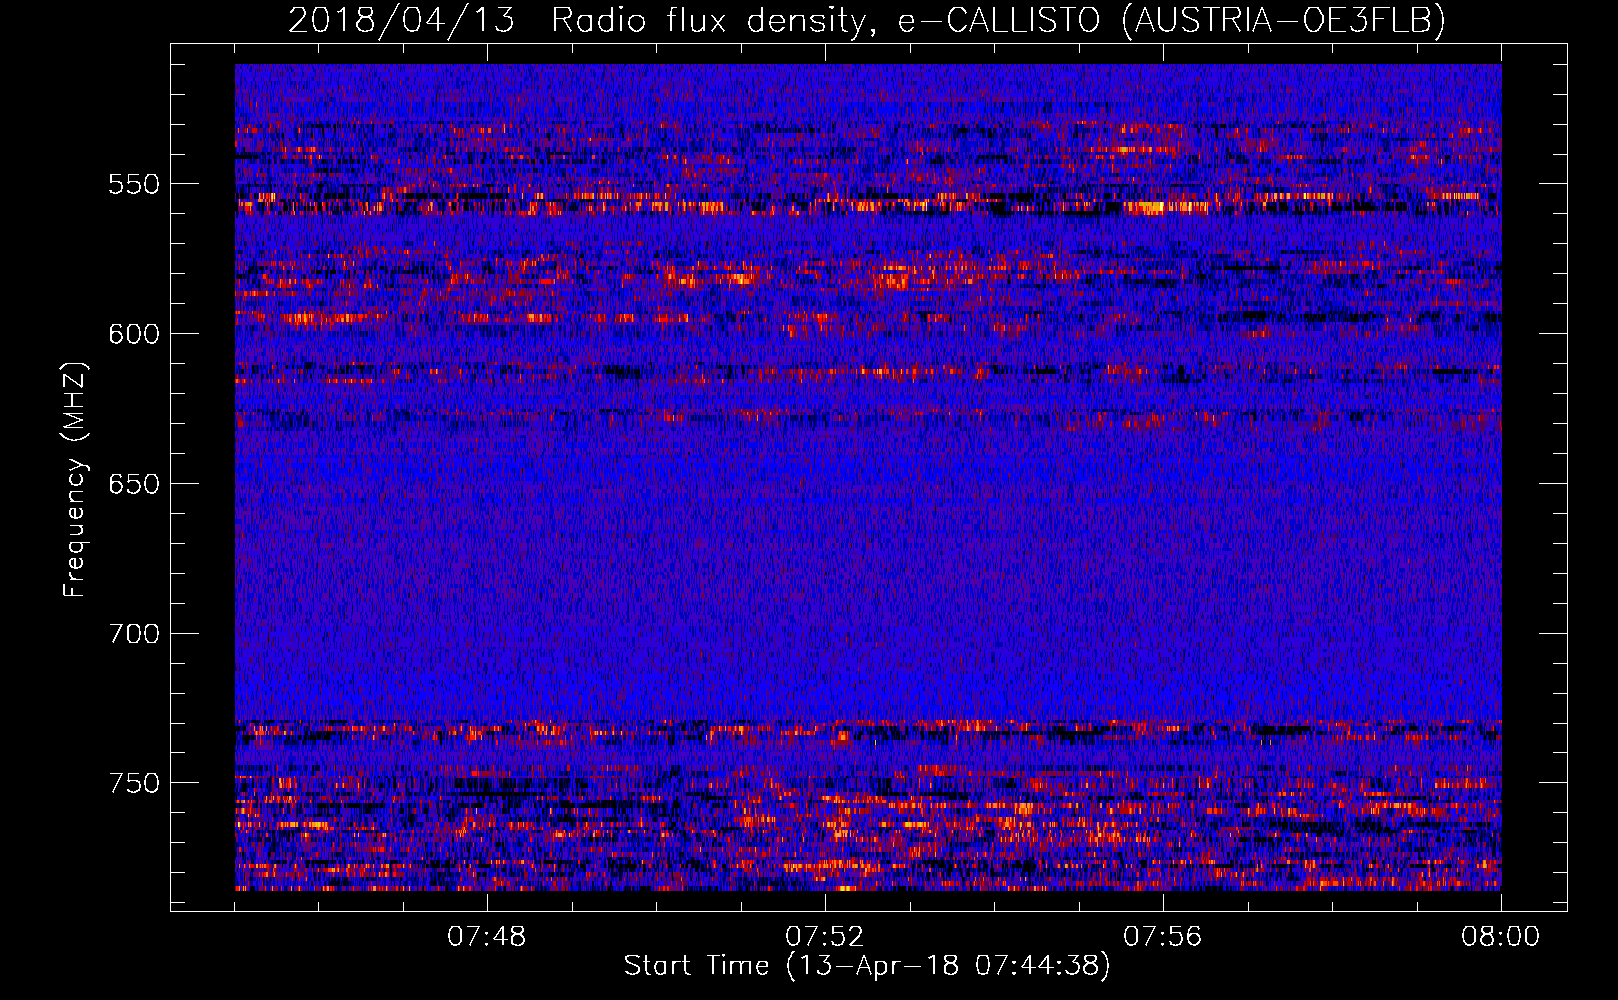Image resolution: width=1618 pixels, height=1000 pixels.
Task: Click the 07:52 time axis label
Action: coord(825,937)
